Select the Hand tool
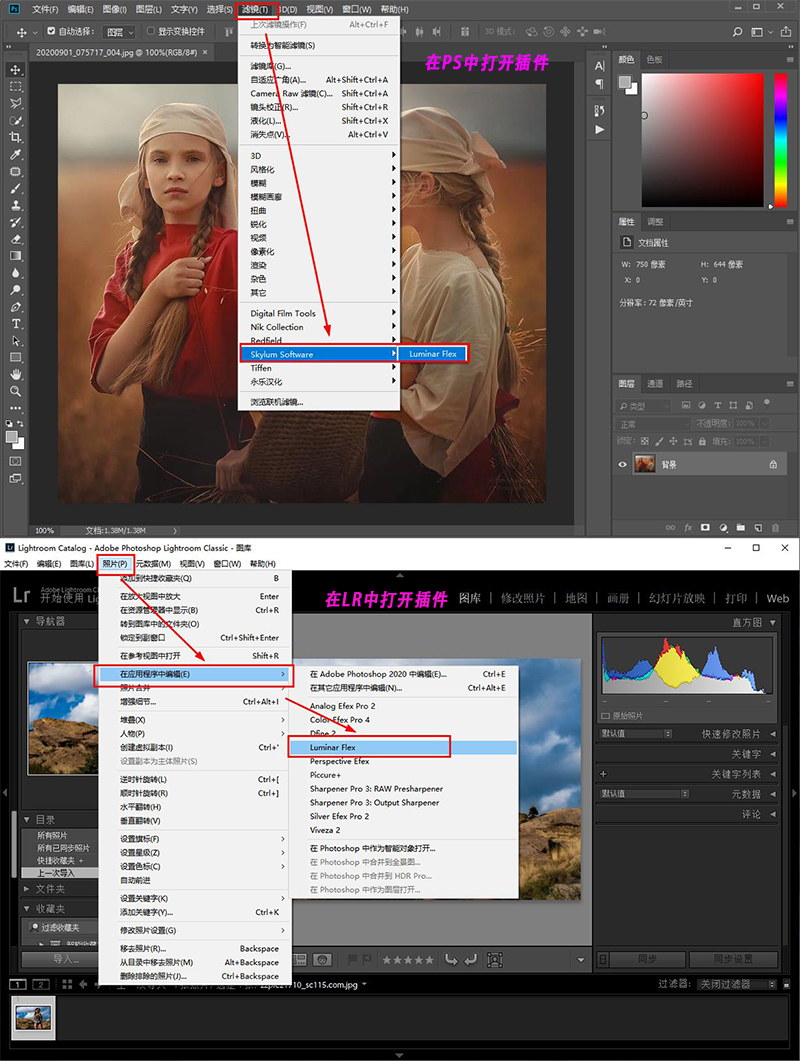The height and width of the screenshot is (1061, 800). [x=16, y=374]
